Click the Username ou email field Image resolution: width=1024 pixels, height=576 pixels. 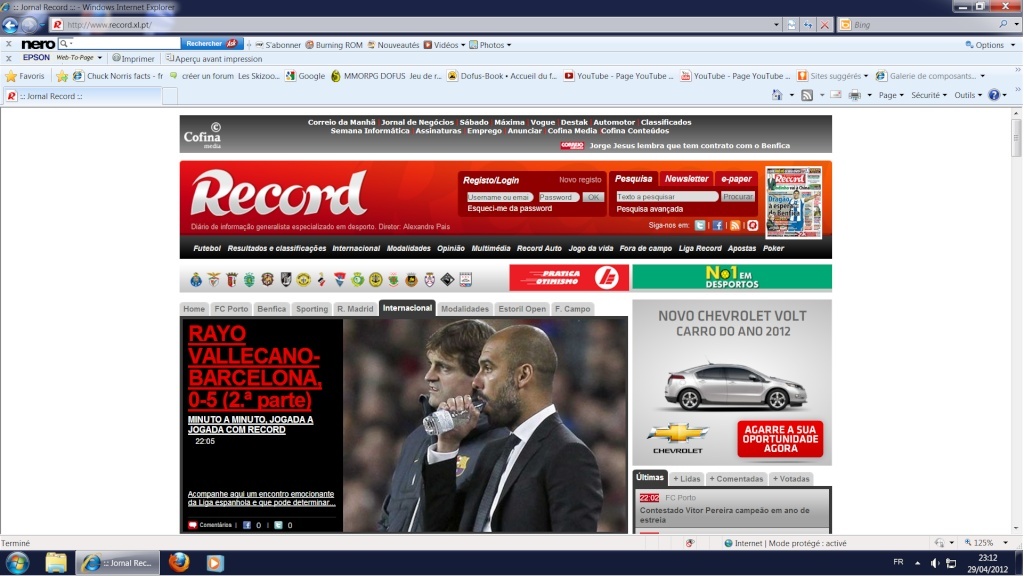[x=500, y=197]
